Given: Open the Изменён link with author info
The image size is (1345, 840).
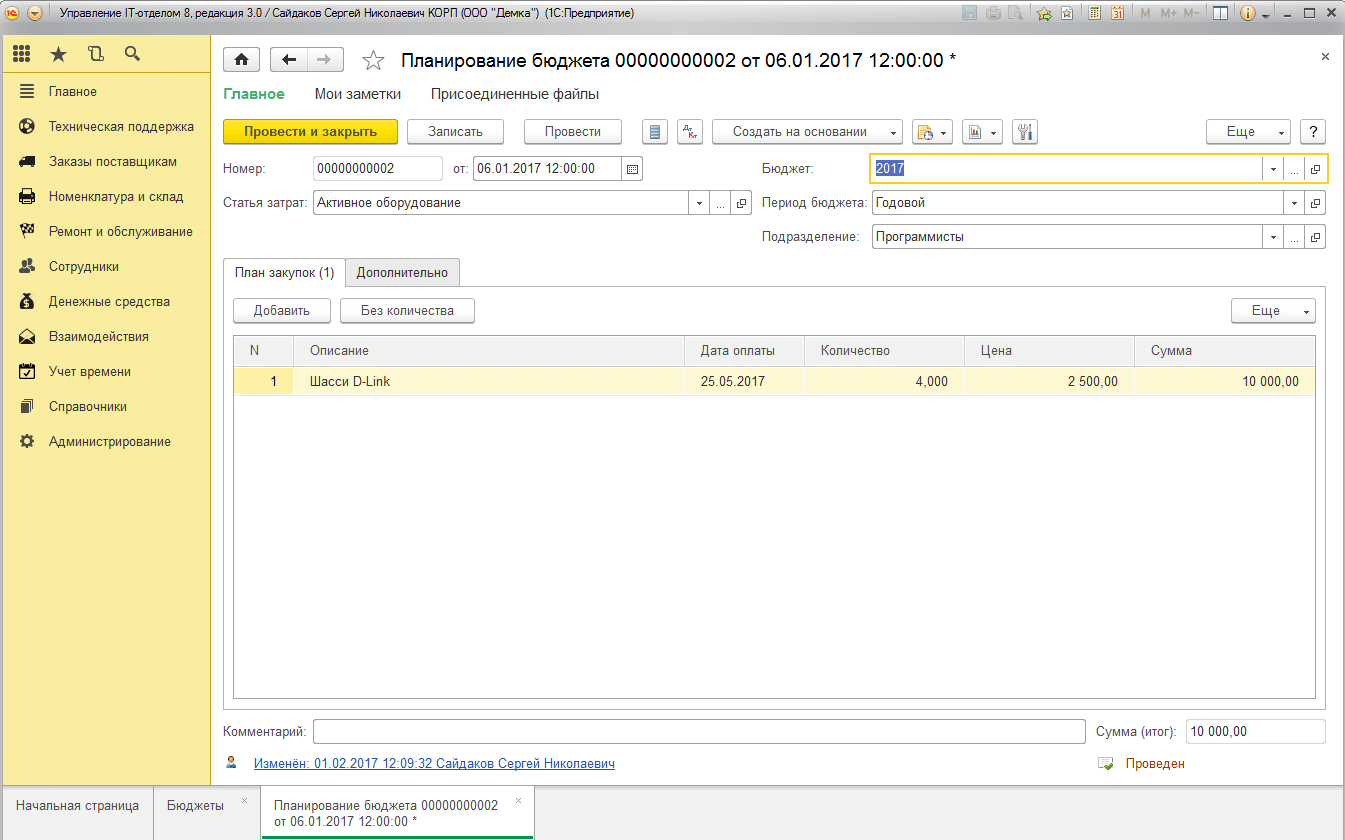Looking at the screenshot, I should point(434,764).
